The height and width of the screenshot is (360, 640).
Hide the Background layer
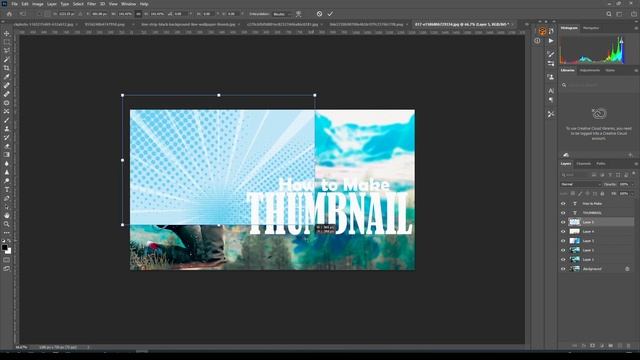pyautogui.click(x=563, y=269)
